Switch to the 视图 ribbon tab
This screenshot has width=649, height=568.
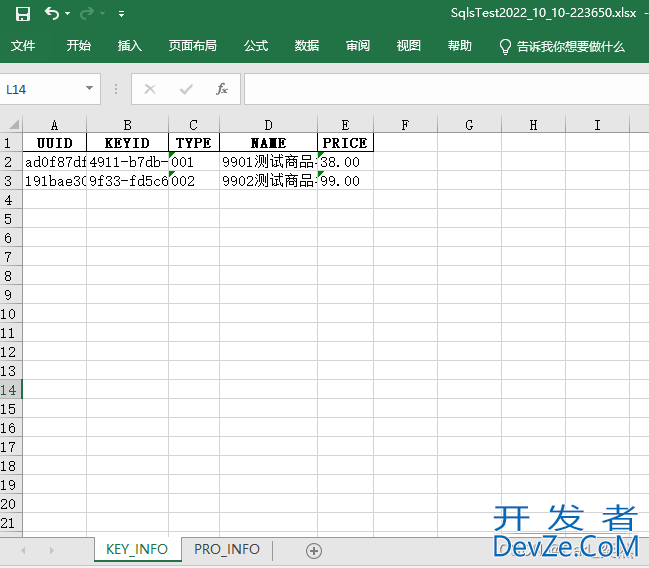pos(409,46)
